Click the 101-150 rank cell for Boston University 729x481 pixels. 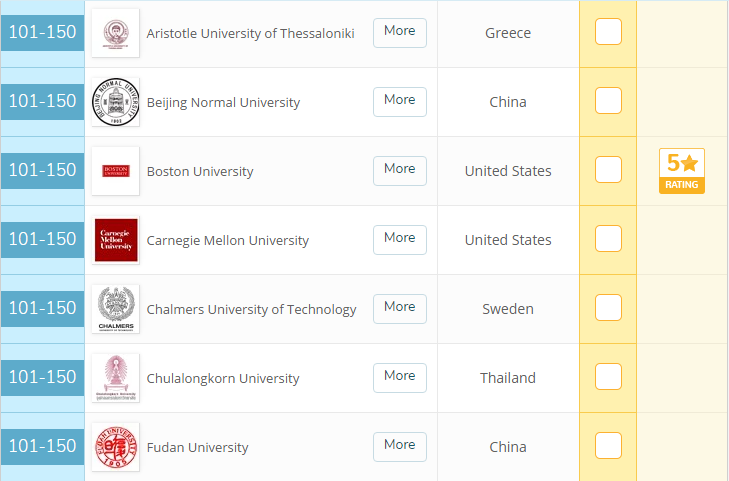[42, 171]
